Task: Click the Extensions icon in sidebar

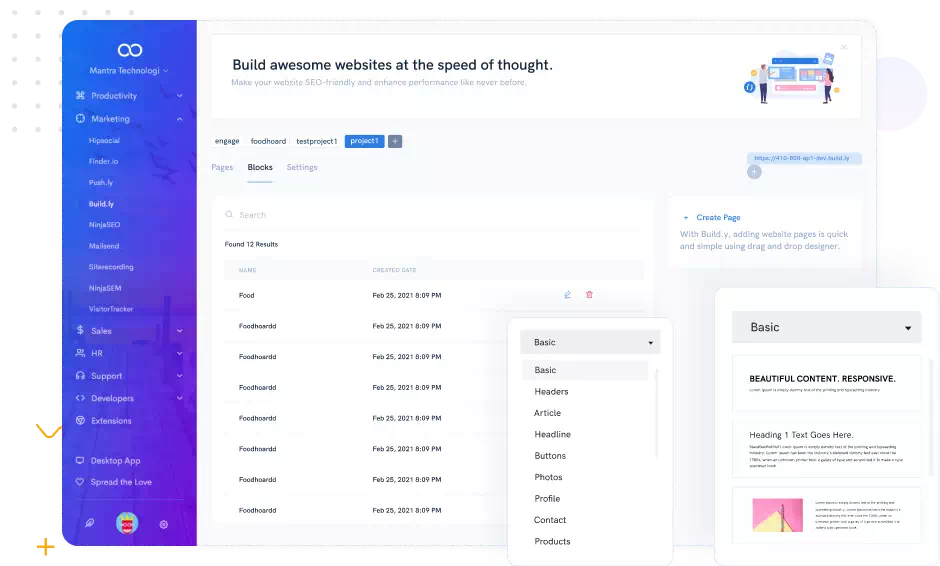Action: tap(80, 420)
